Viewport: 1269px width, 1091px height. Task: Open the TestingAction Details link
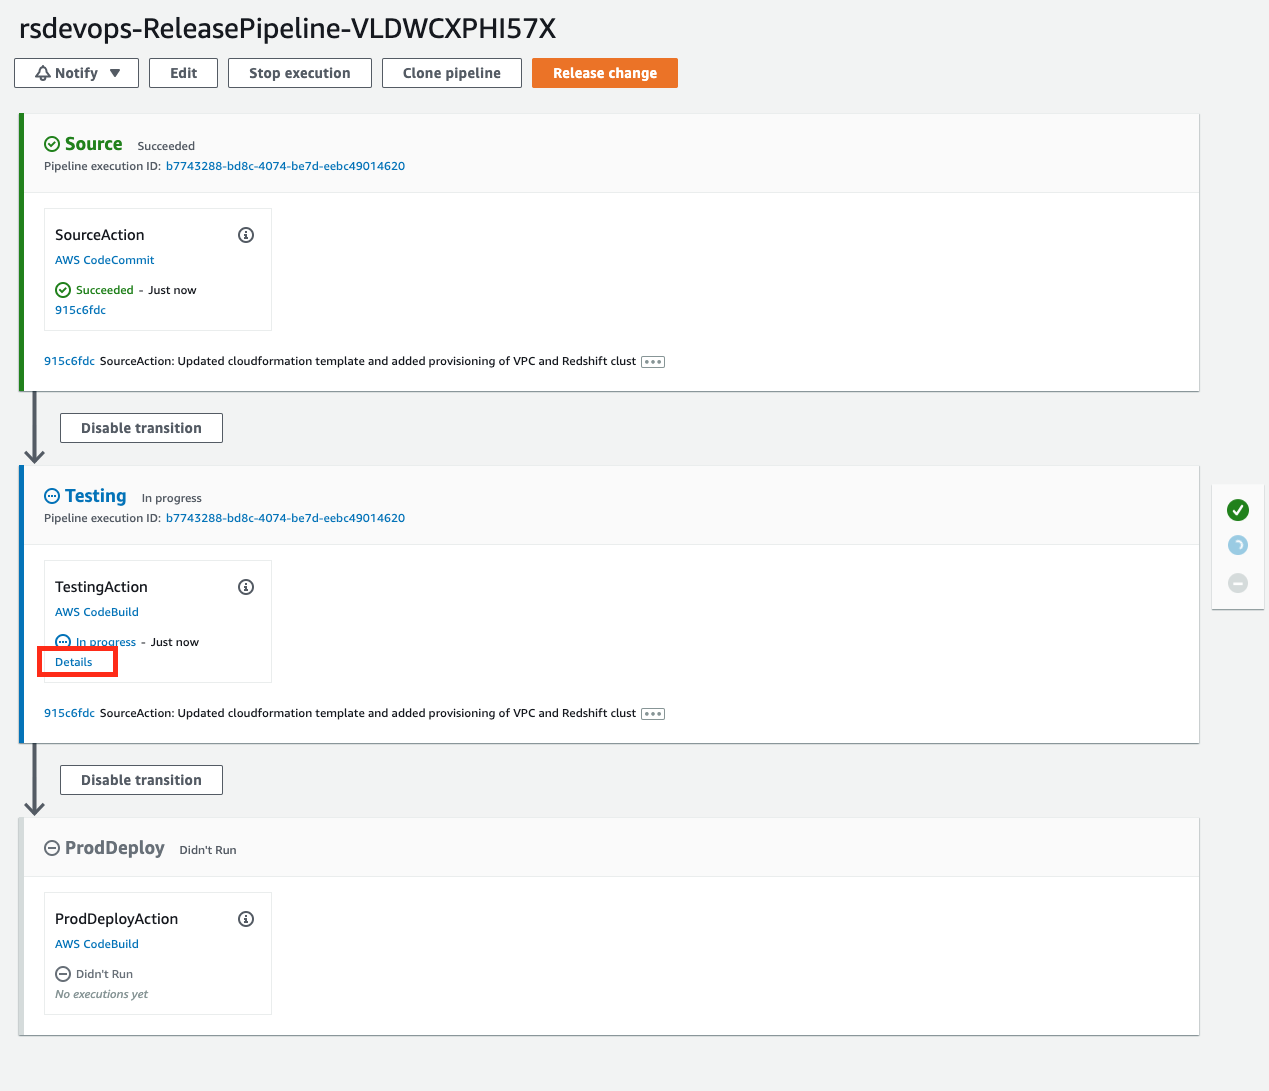[x=74, y=662]
